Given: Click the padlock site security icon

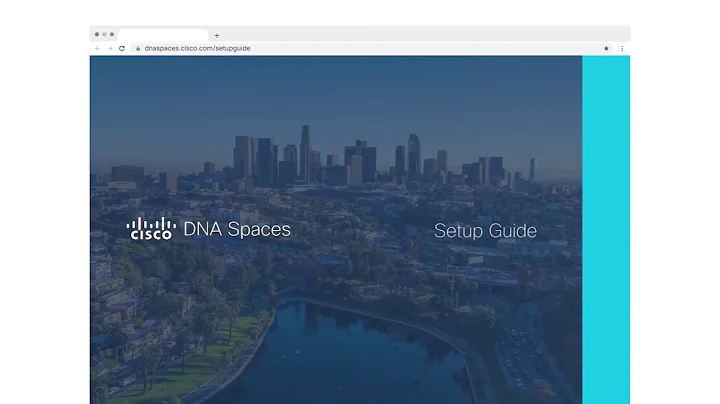Looking at the screenshot, I should click(x=138, y=48).
